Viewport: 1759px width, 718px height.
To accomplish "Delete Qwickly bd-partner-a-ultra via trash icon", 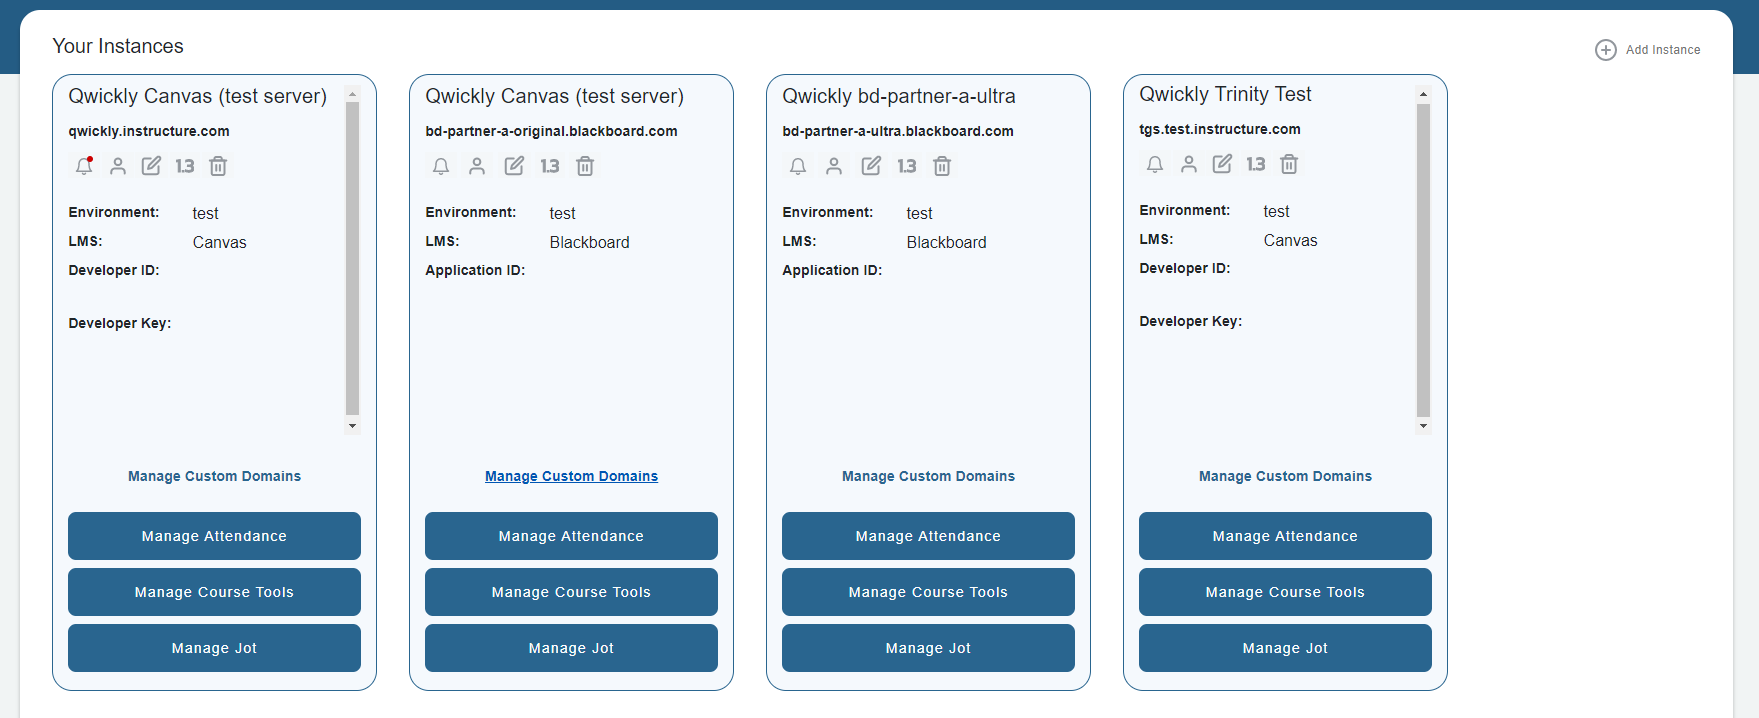I will tap(942, 166).
